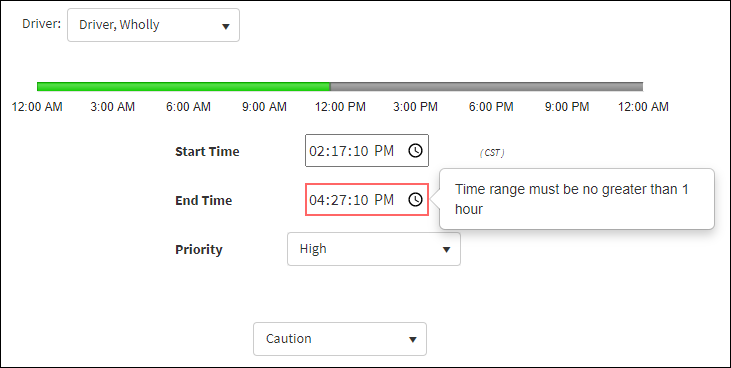Click the (CST) timezone text
This screenshot has width=731, height=368.
[492, 153]
